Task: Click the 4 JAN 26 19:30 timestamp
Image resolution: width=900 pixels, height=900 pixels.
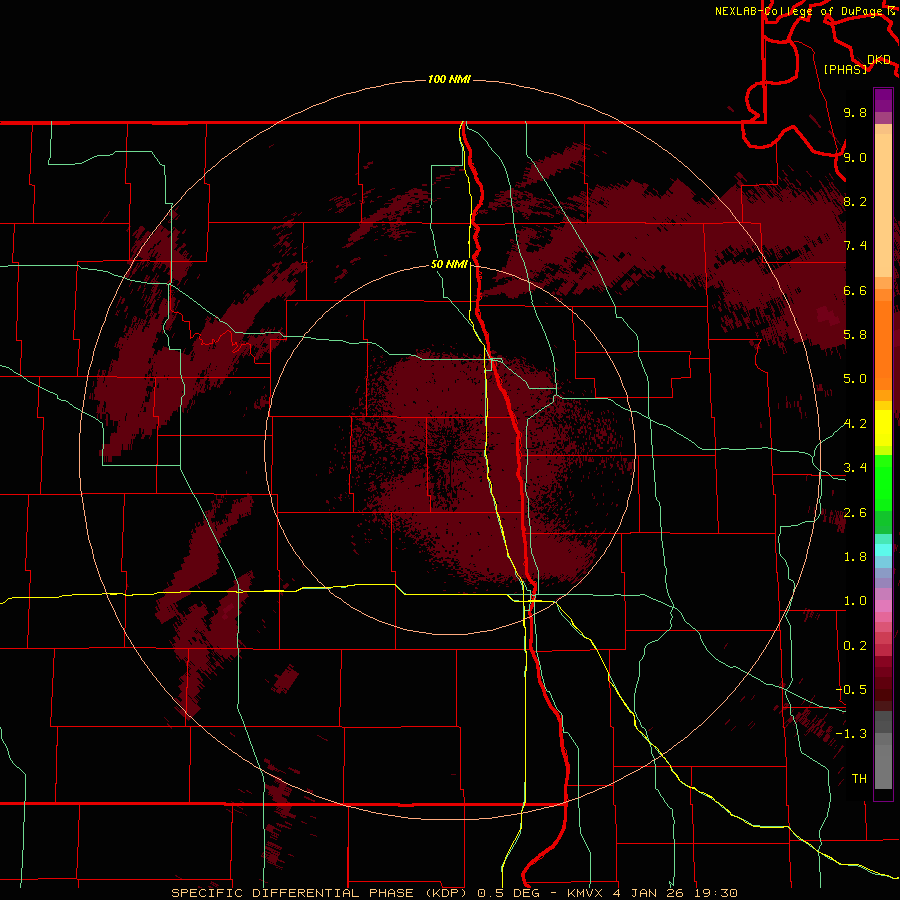Action: 675,893
